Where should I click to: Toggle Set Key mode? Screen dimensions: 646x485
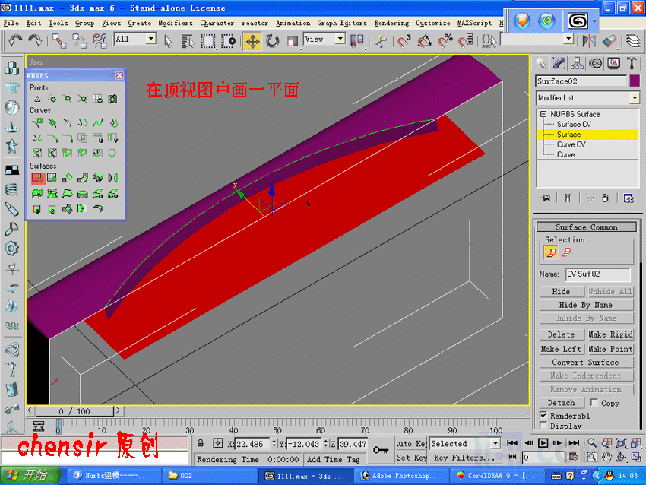[x=412, y=458]
